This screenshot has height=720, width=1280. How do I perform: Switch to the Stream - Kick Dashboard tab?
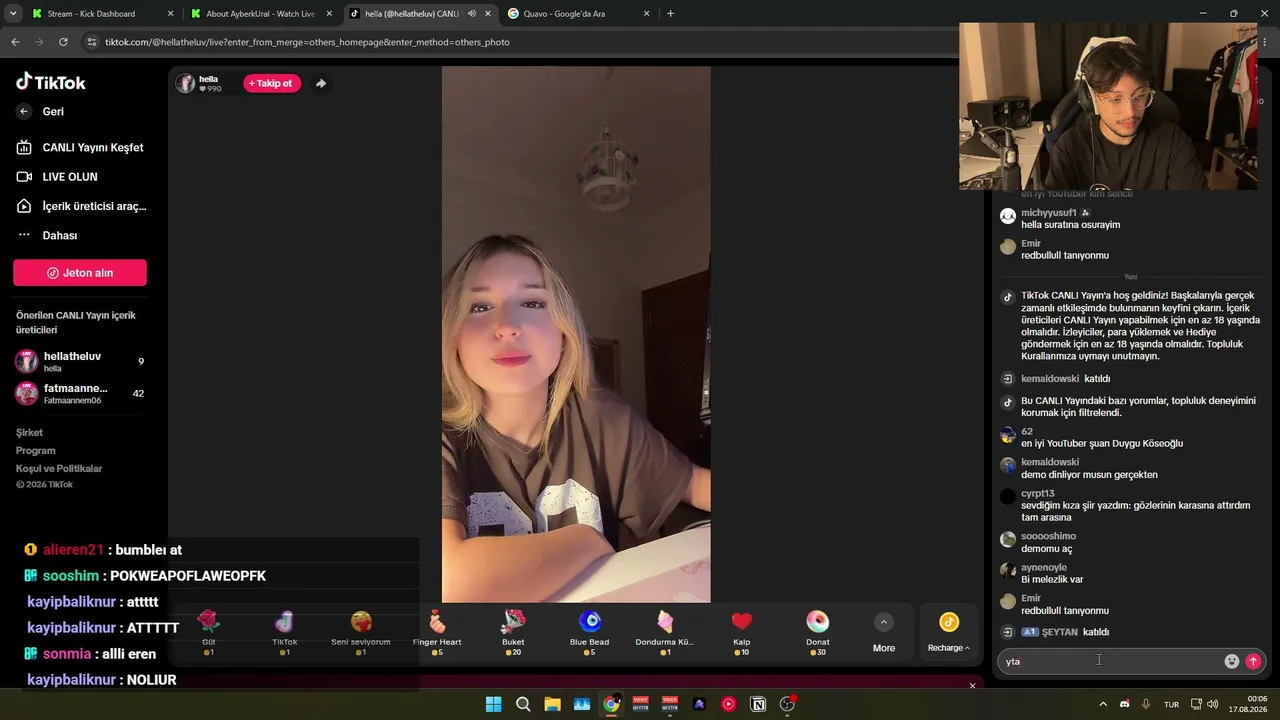click(101, 14)
